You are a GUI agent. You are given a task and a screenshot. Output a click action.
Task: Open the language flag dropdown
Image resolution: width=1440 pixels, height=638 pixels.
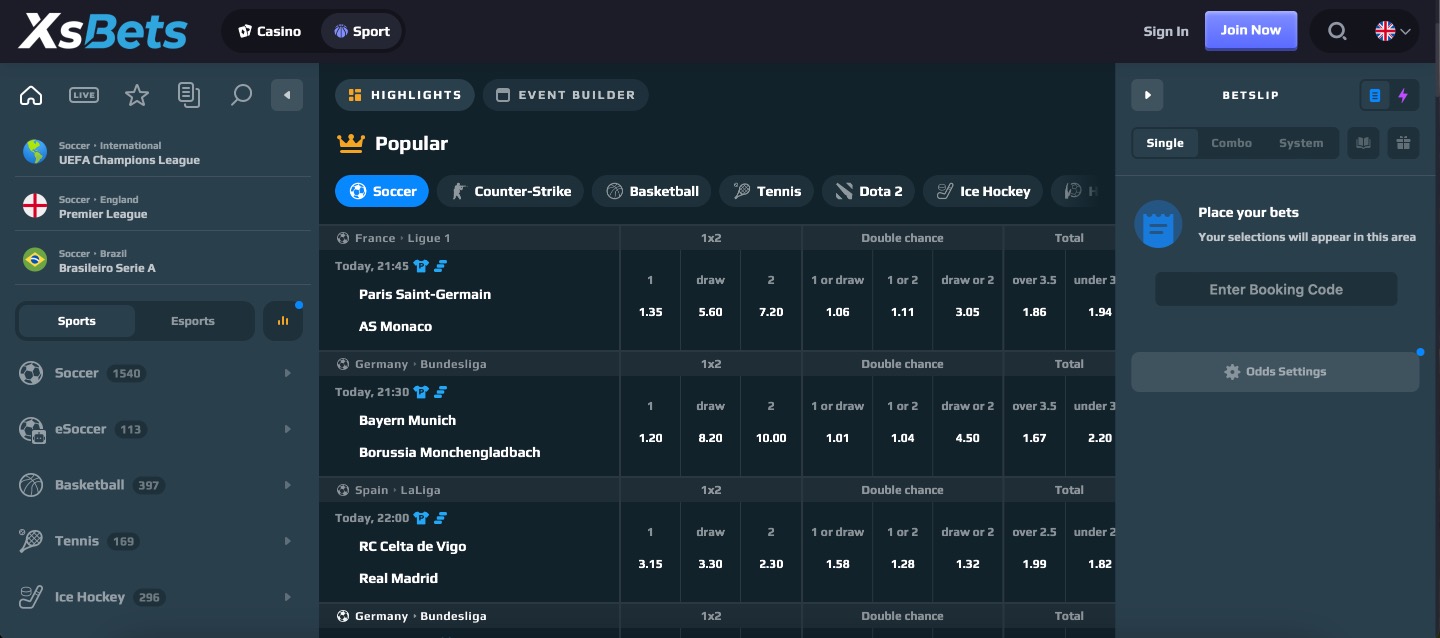(1393, 31)
